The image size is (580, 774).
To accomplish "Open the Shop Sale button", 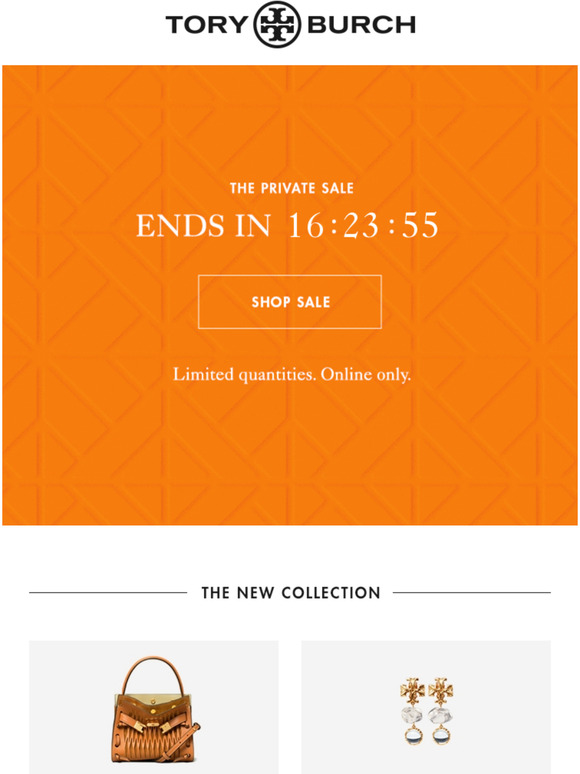I will tap(290, 302).
